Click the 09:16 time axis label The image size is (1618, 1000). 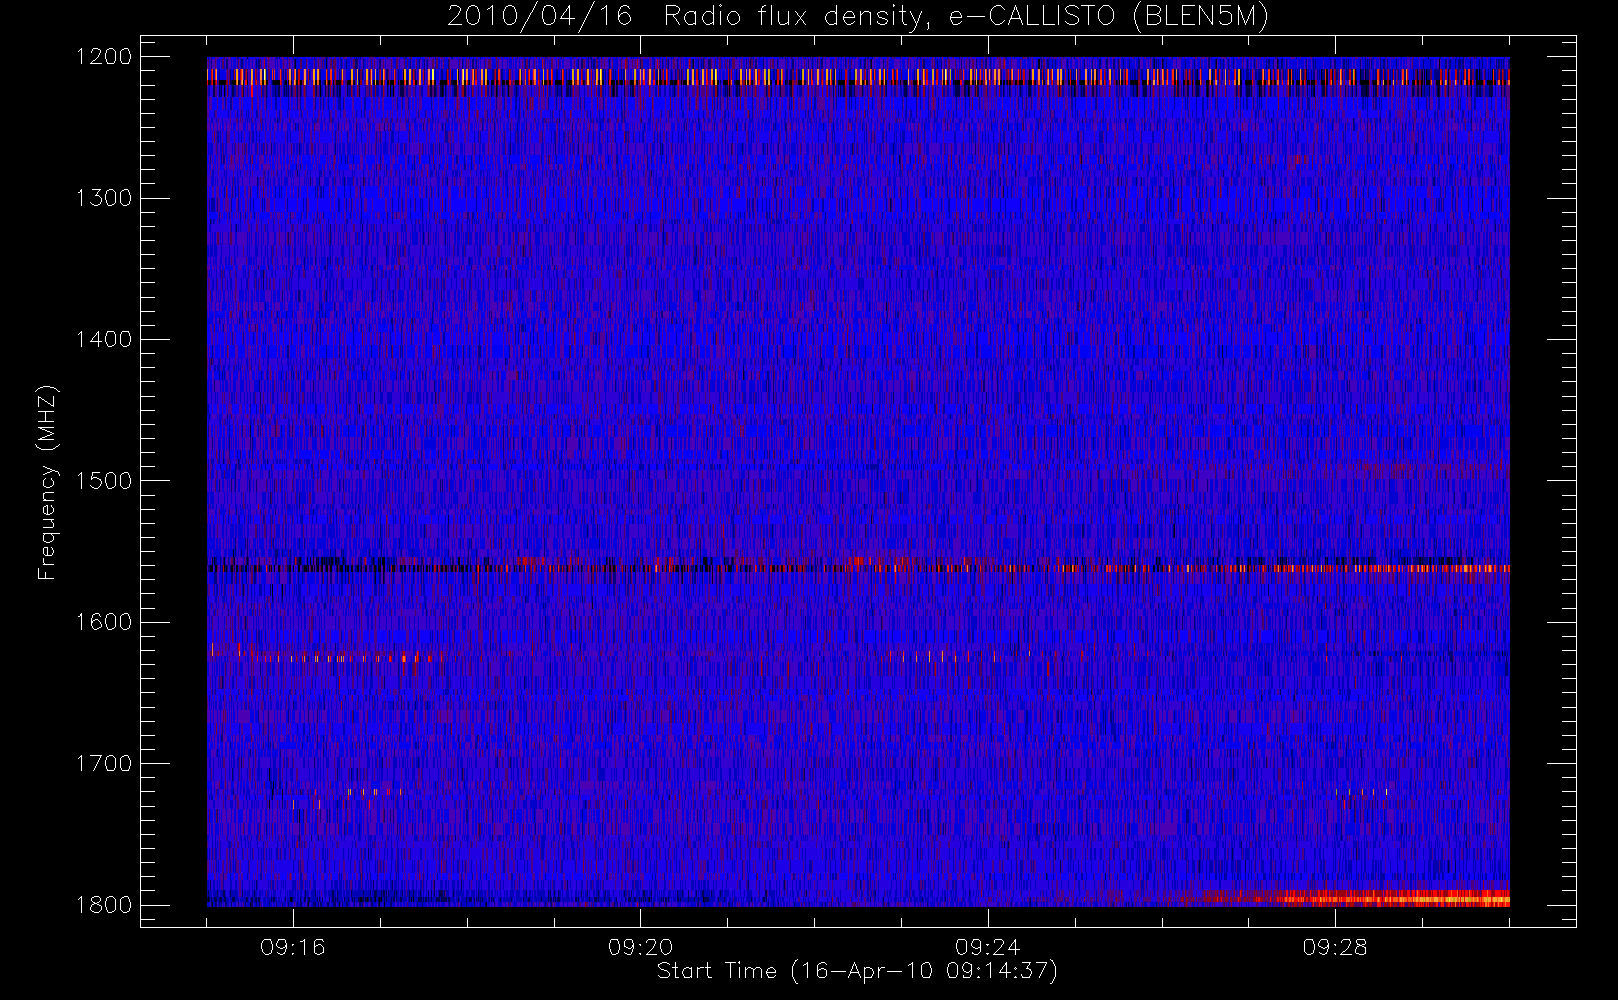tap(293, 947)
